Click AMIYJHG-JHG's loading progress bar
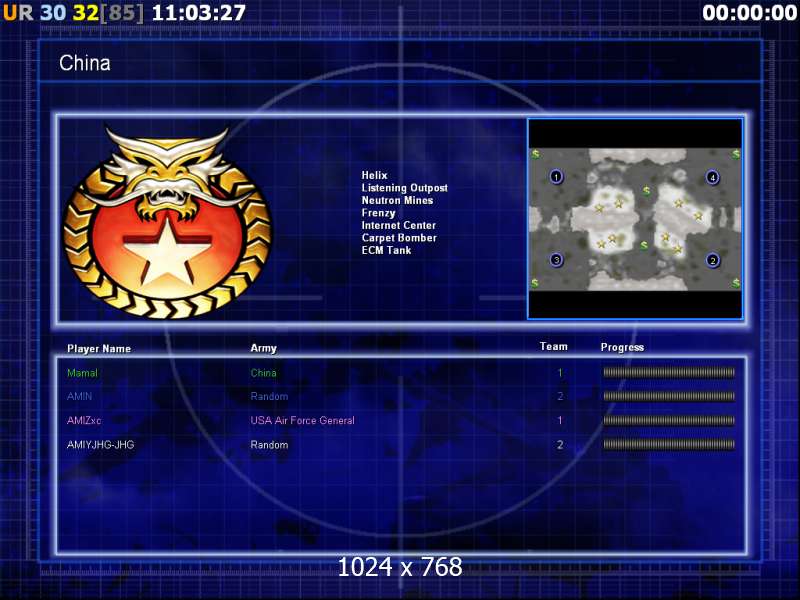 pos(669,444)
